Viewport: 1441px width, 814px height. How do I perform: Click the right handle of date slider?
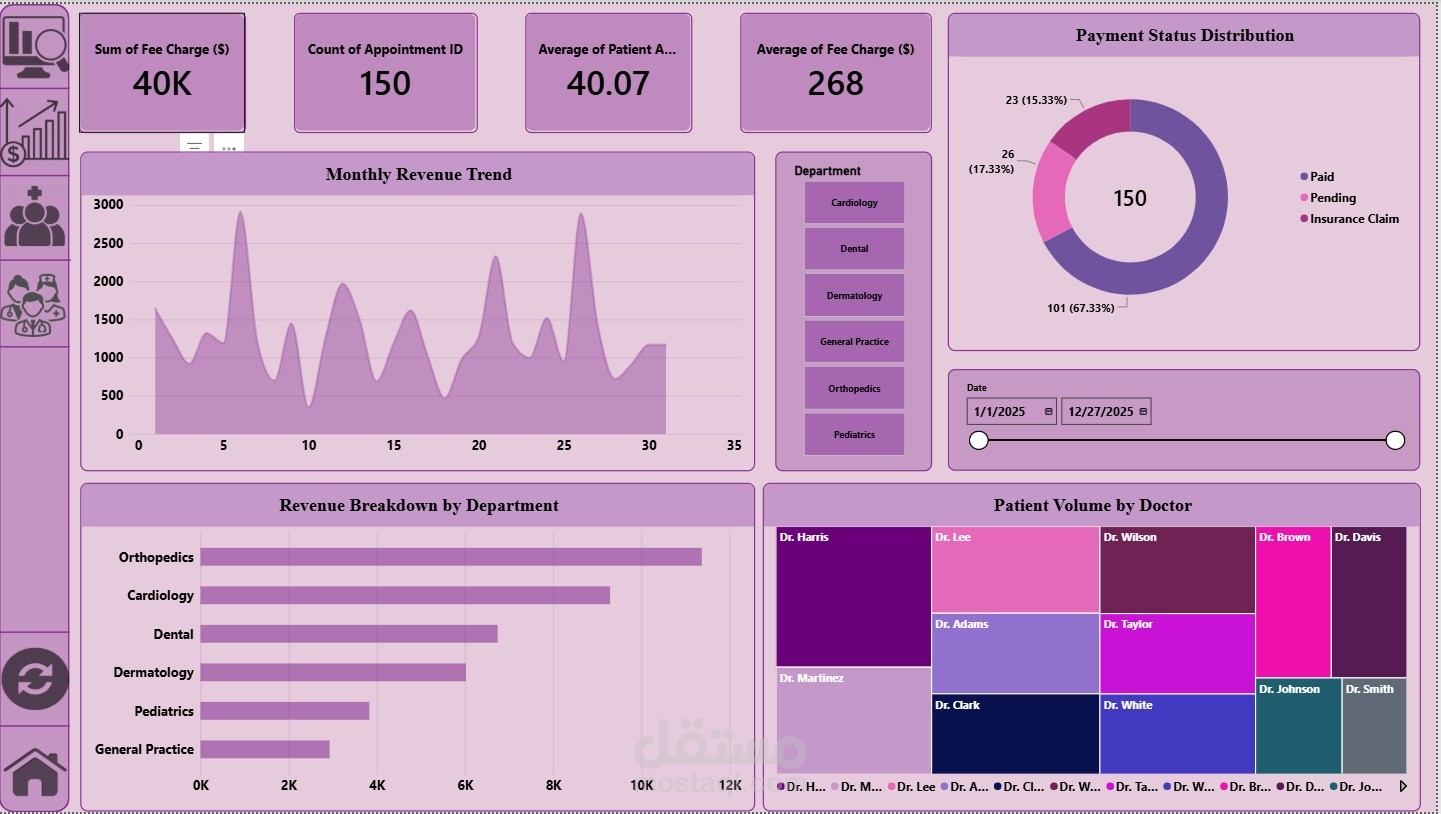[1395, 440]
